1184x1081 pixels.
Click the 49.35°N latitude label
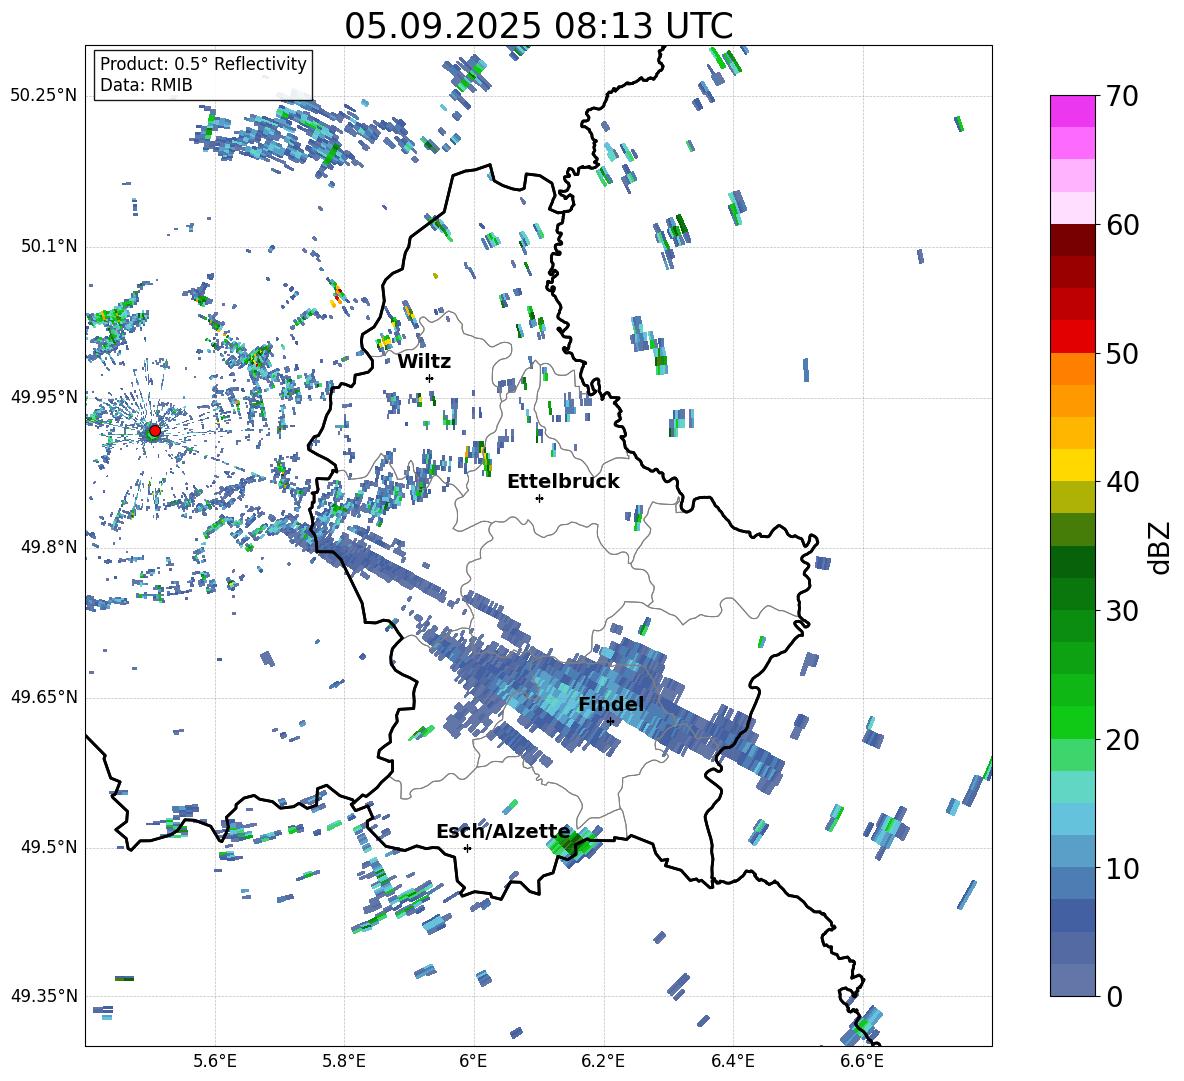point(44,996)
